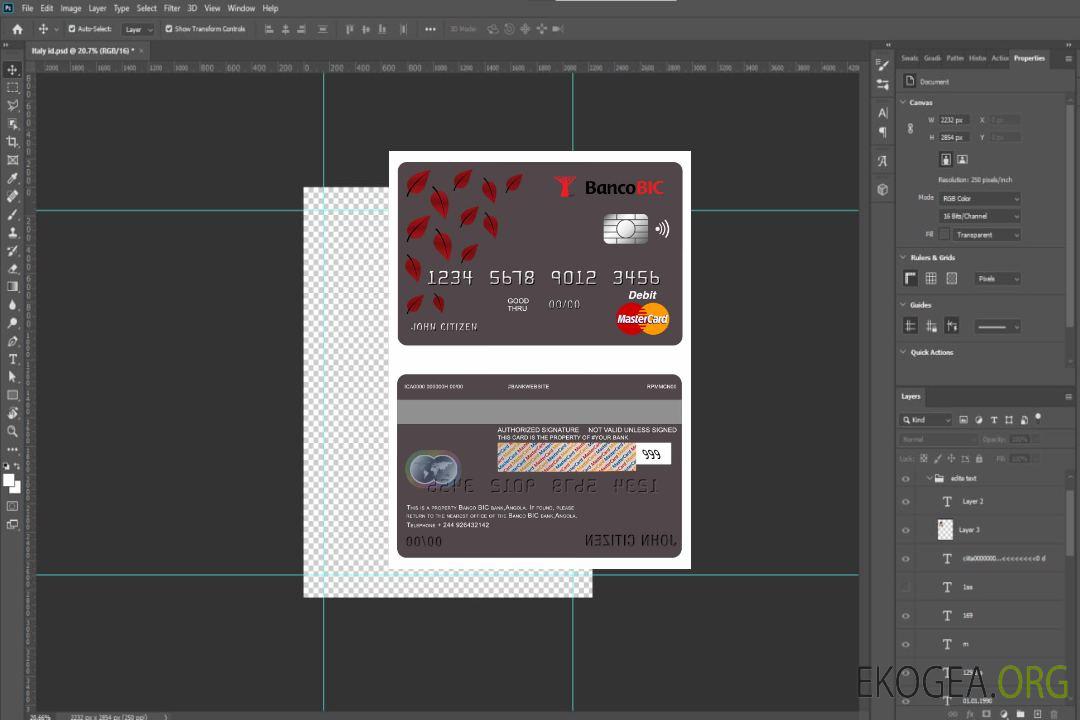Open the 16 Bits/Channel dropdown
1080x720 pixels.
979,216
